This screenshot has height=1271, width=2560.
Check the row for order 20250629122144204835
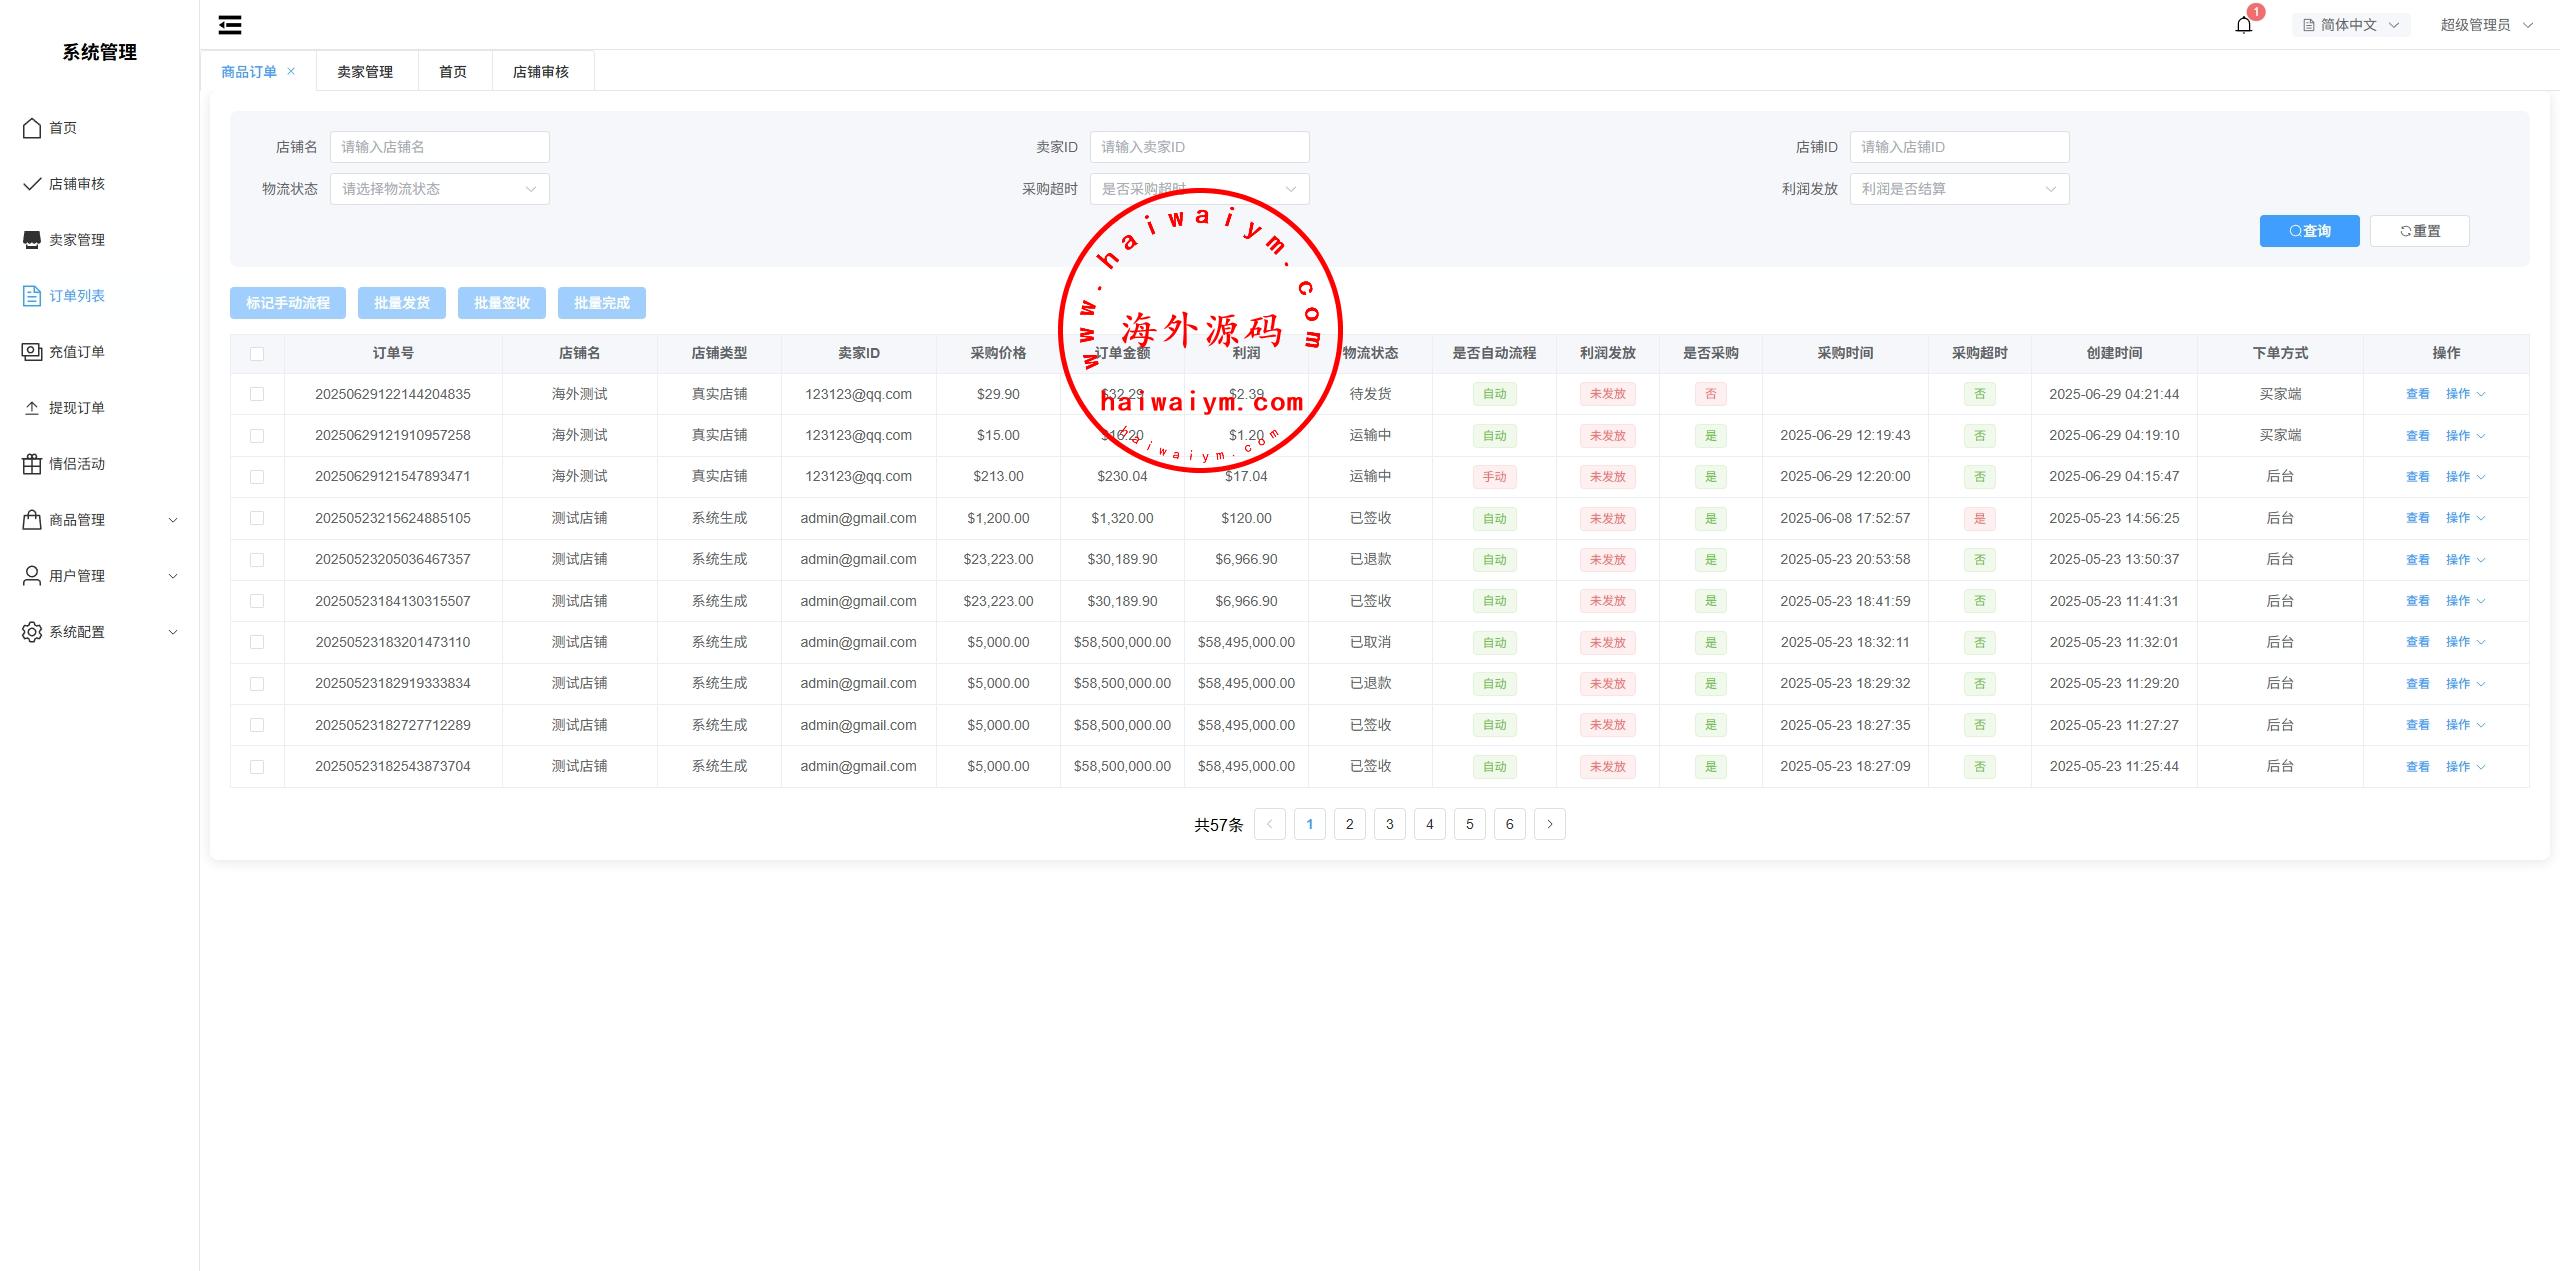257,394
